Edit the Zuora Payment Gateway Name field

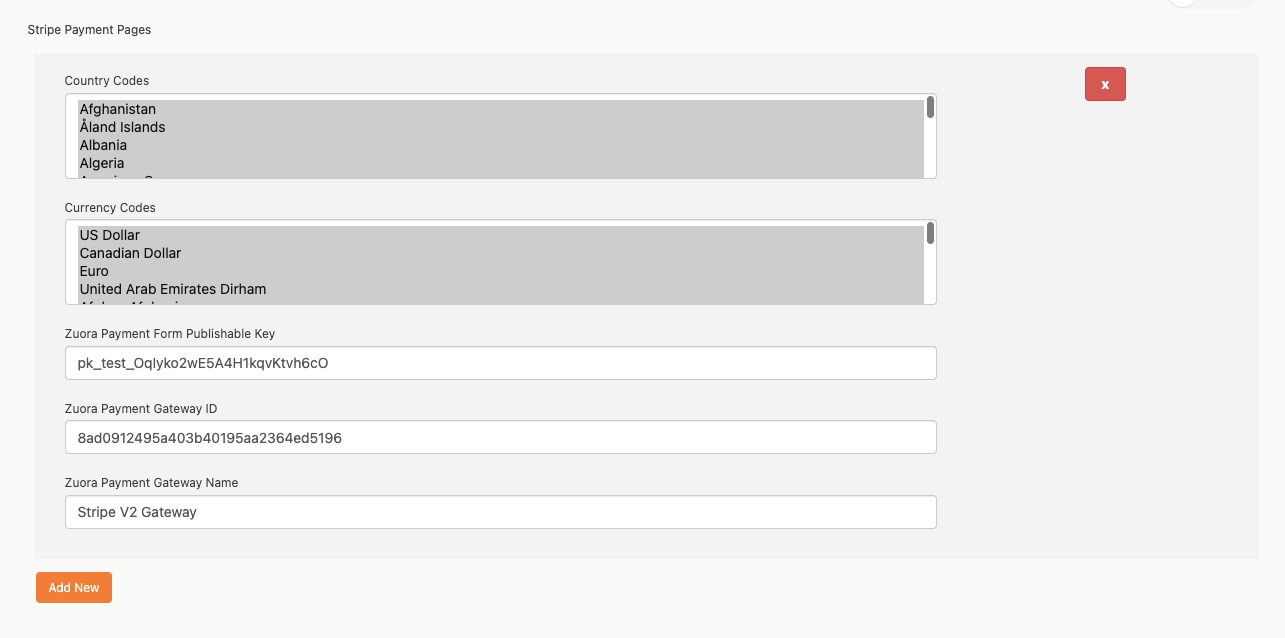[500, 512]
